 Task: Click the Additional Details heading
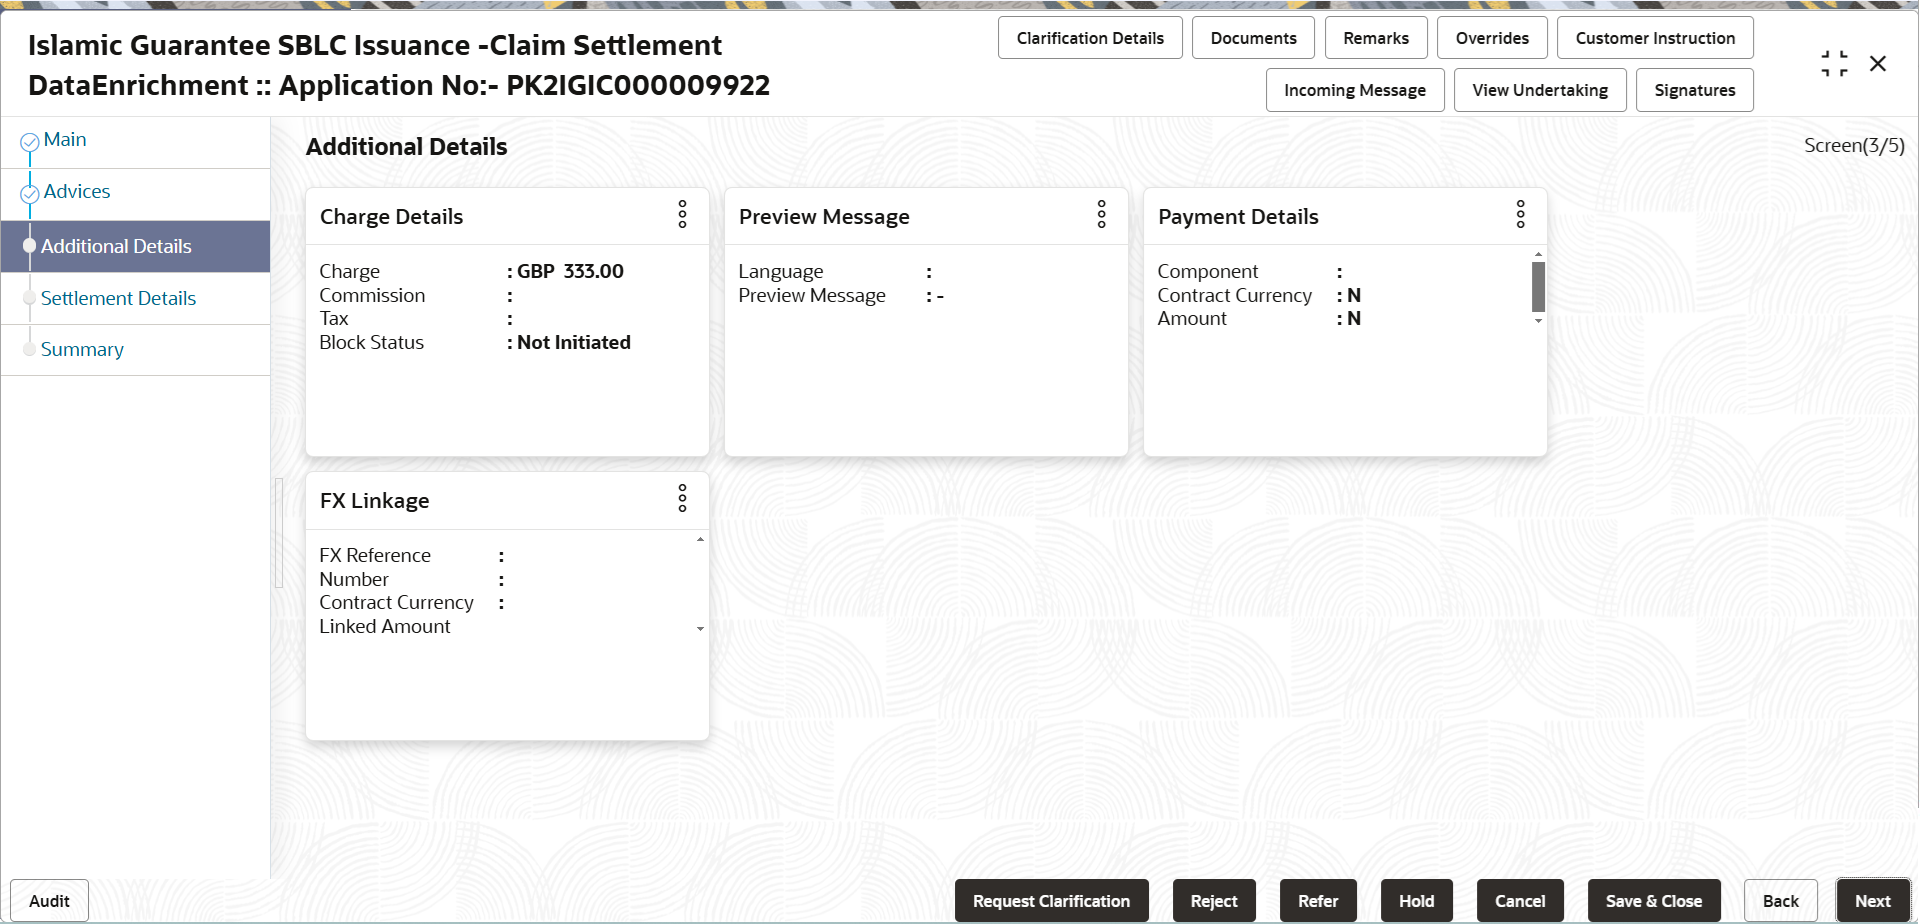[x=406, y=147]
